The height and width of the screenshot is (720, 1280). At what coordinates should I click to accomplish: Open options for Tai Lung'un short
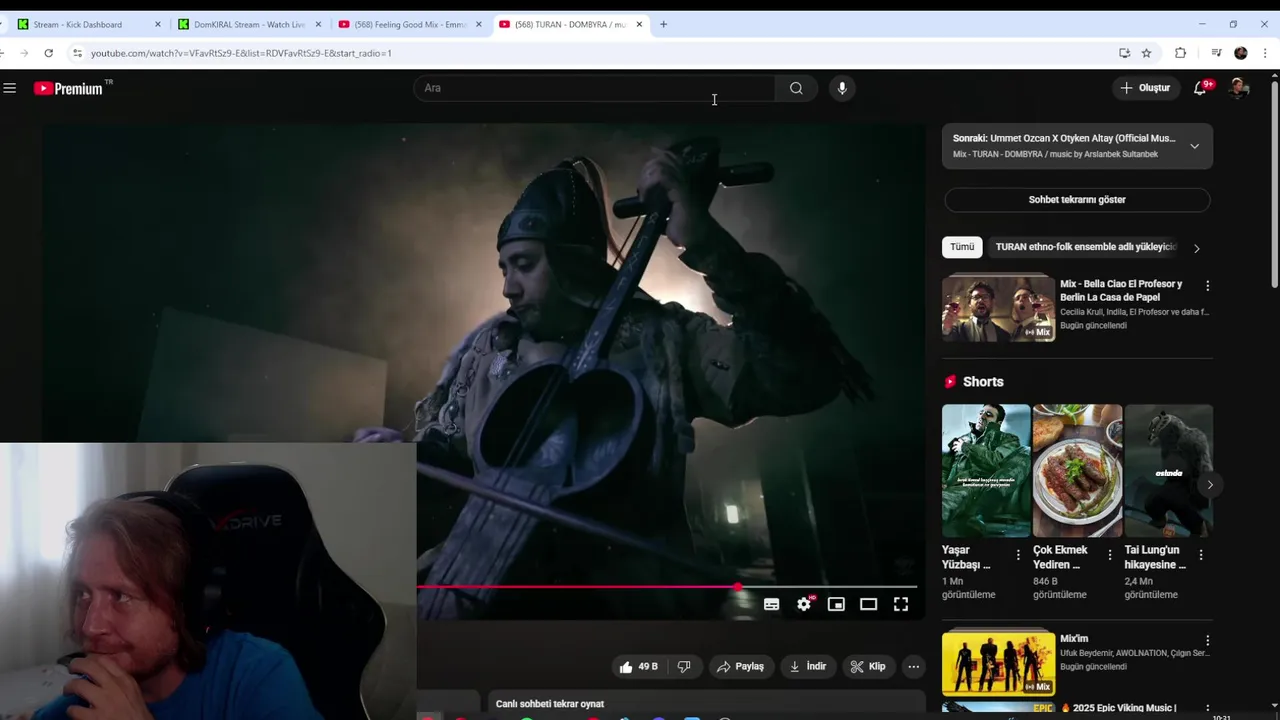click(x=1201, y=555)
